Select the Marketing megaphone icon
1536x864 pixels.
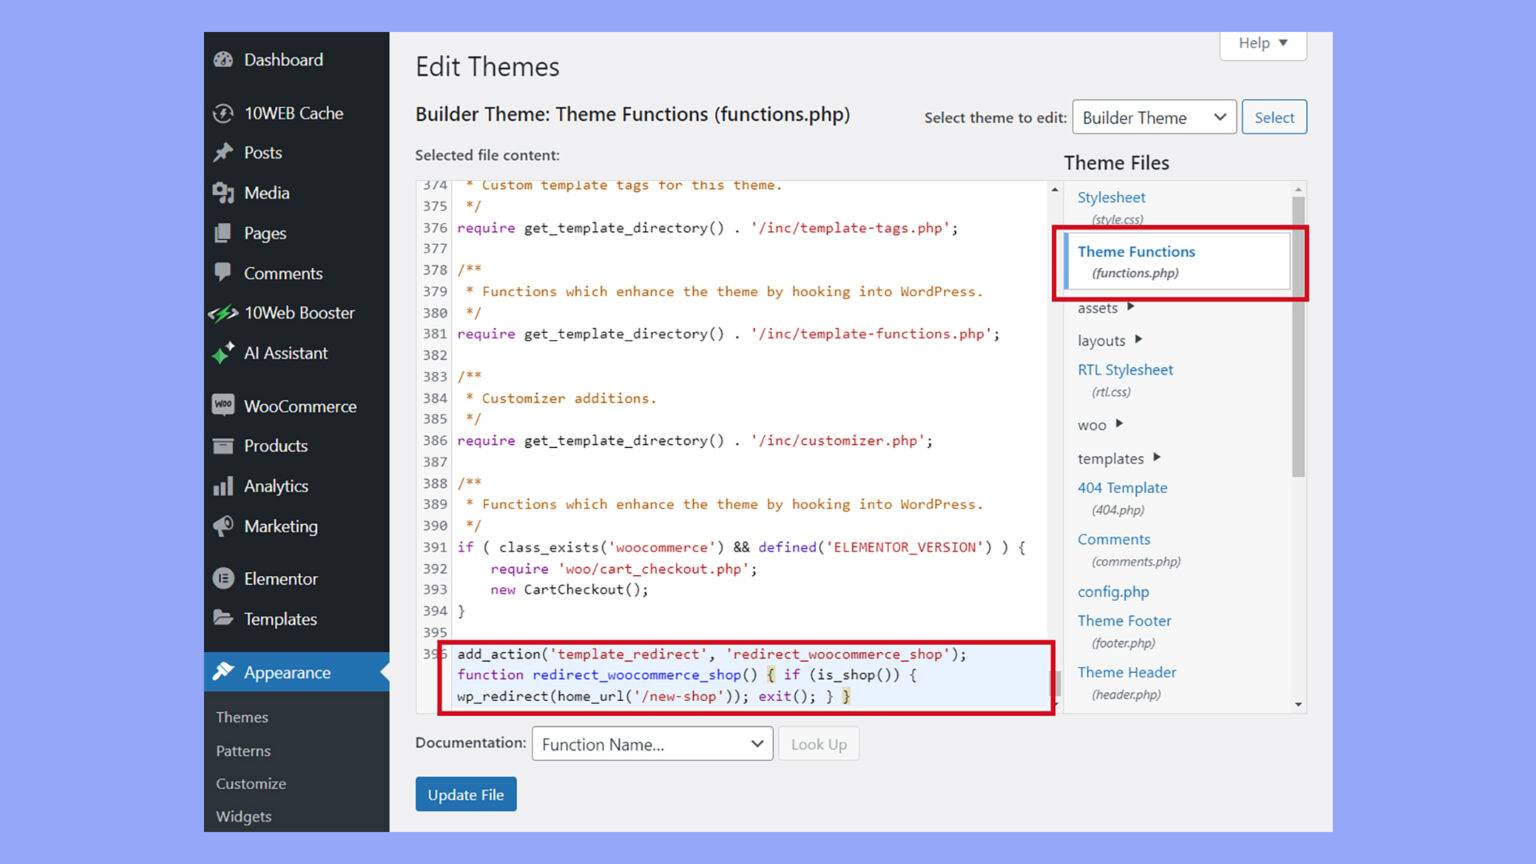click(x=222, y=526)
